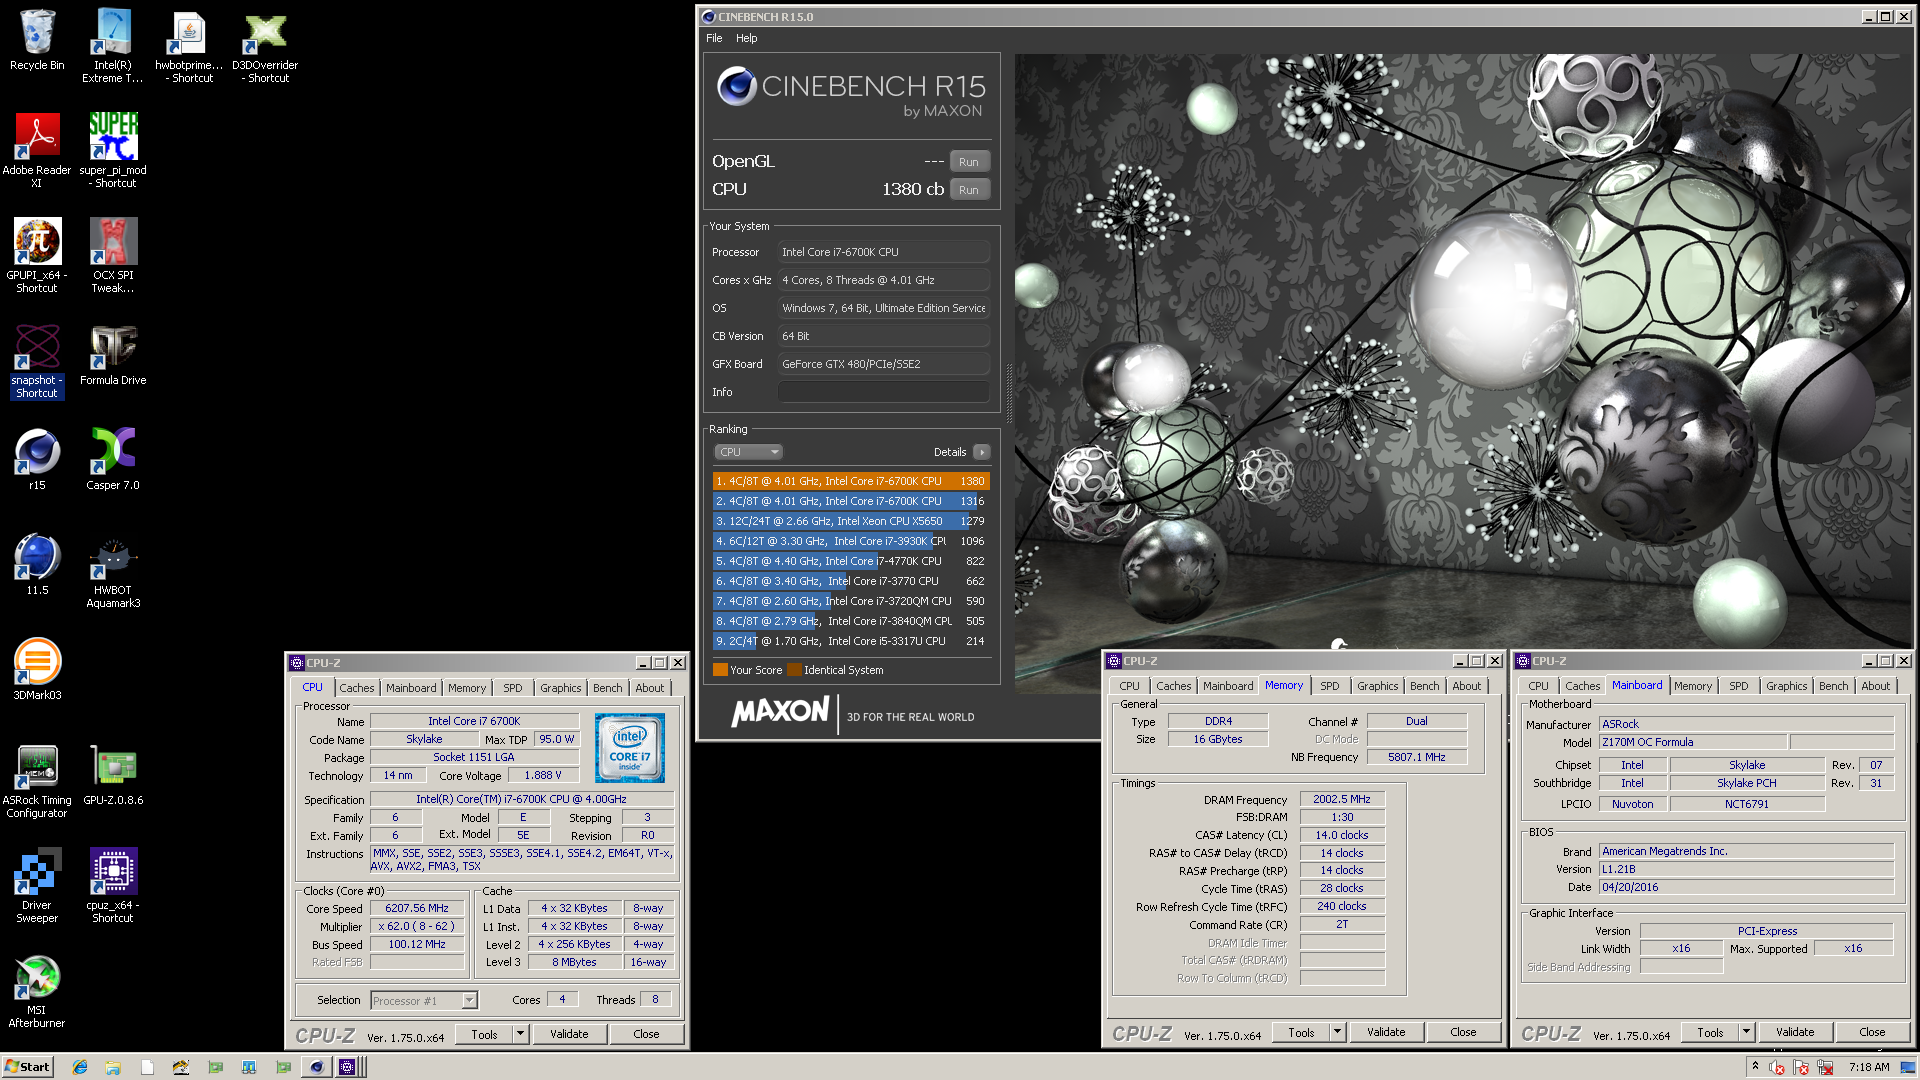Click the Intel Core i7 logo in CPU-Z
The width and height of the screenshot is (1920, 1080).
[630, 748]
